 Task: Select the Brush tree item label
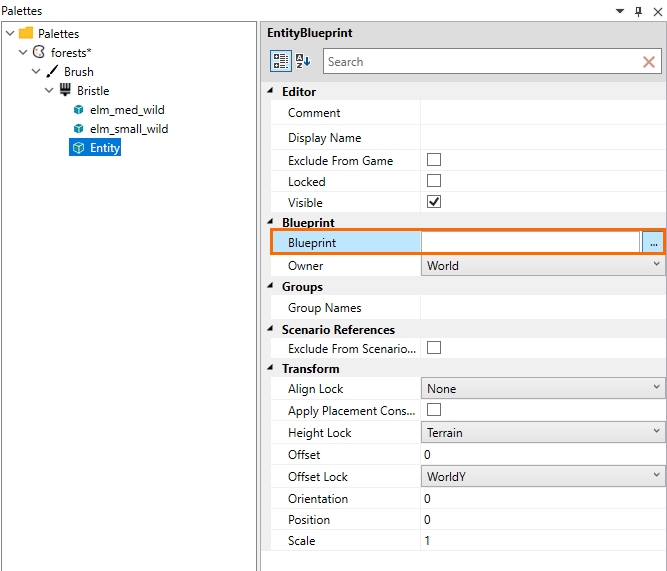tap(79, 71)
